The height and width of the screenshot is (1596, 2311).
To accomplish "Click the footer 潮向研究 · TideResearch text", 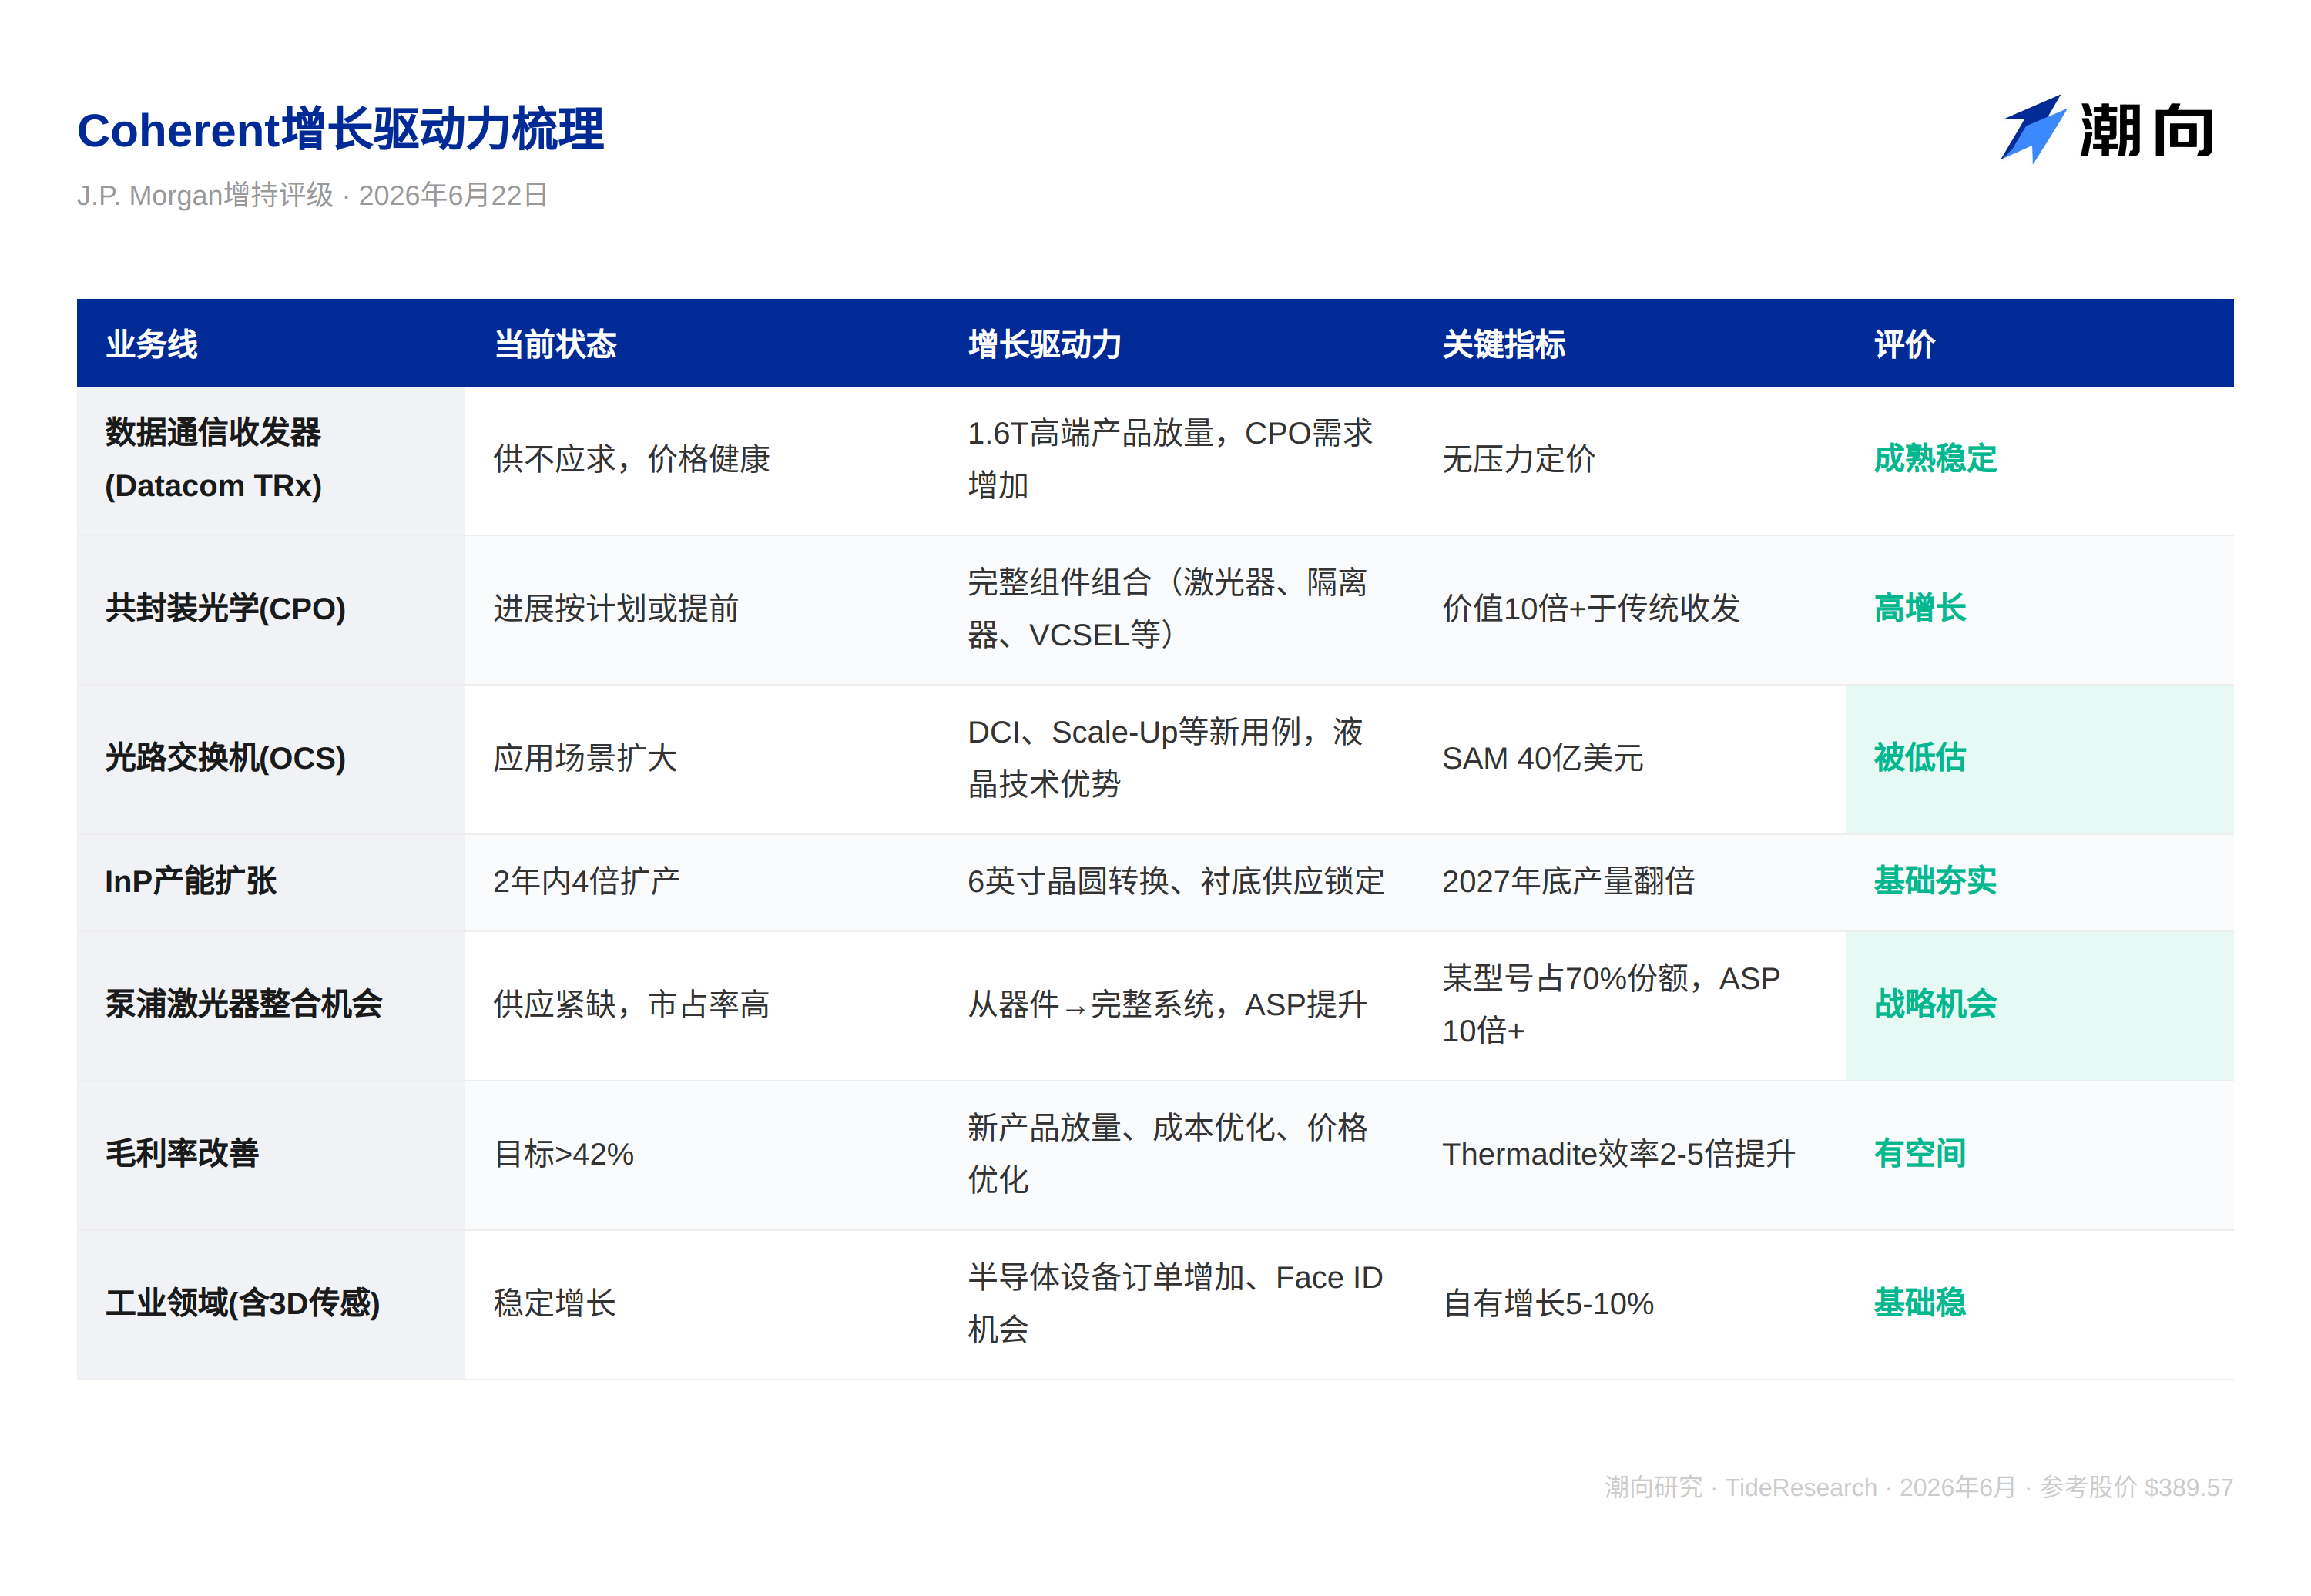I will 1740,1487.
